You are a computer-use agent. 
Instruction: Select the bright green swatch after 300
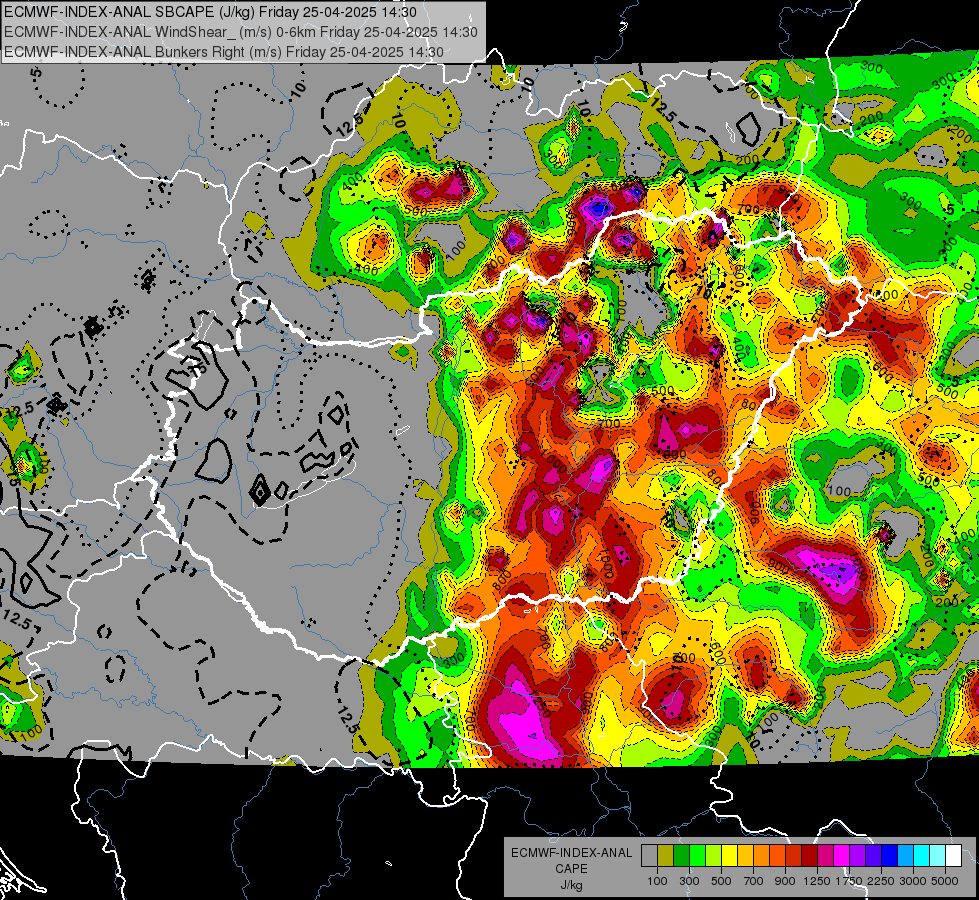click(x=697, y=856)
